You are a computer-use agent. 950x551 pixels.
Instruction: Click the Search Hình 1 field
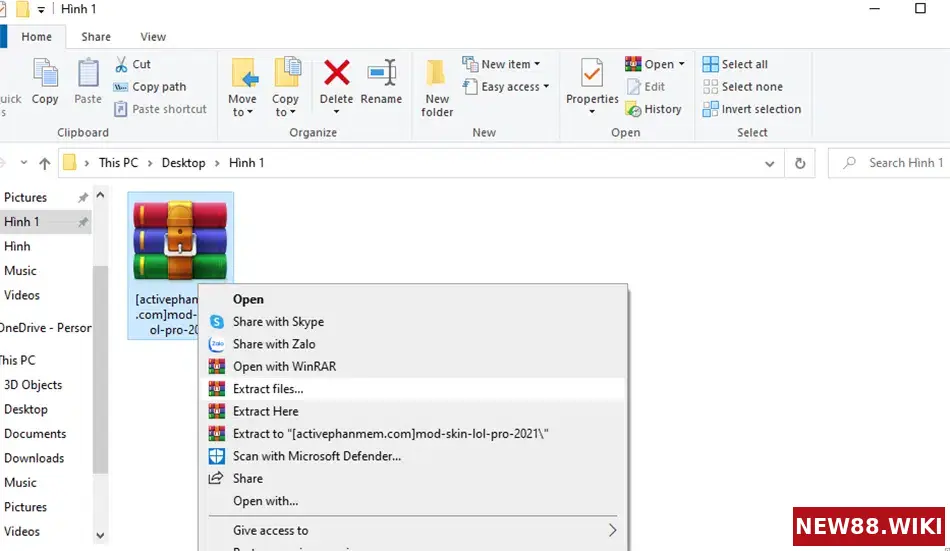click(x=889, y=163)
